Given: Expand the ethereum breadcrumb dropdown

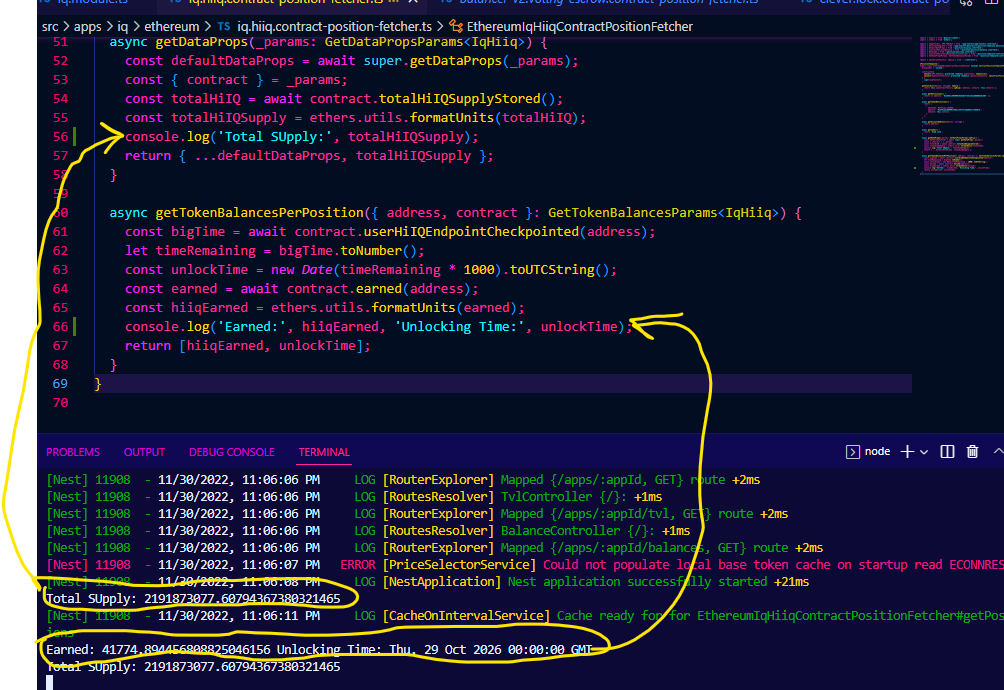Looking at the screenshot, I should click(168, 27).
